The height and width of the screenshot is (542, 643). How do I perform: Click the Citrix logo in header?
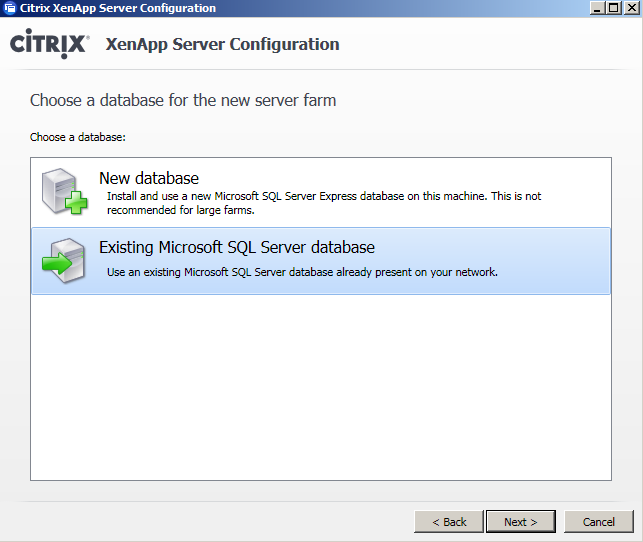[49, 43]
